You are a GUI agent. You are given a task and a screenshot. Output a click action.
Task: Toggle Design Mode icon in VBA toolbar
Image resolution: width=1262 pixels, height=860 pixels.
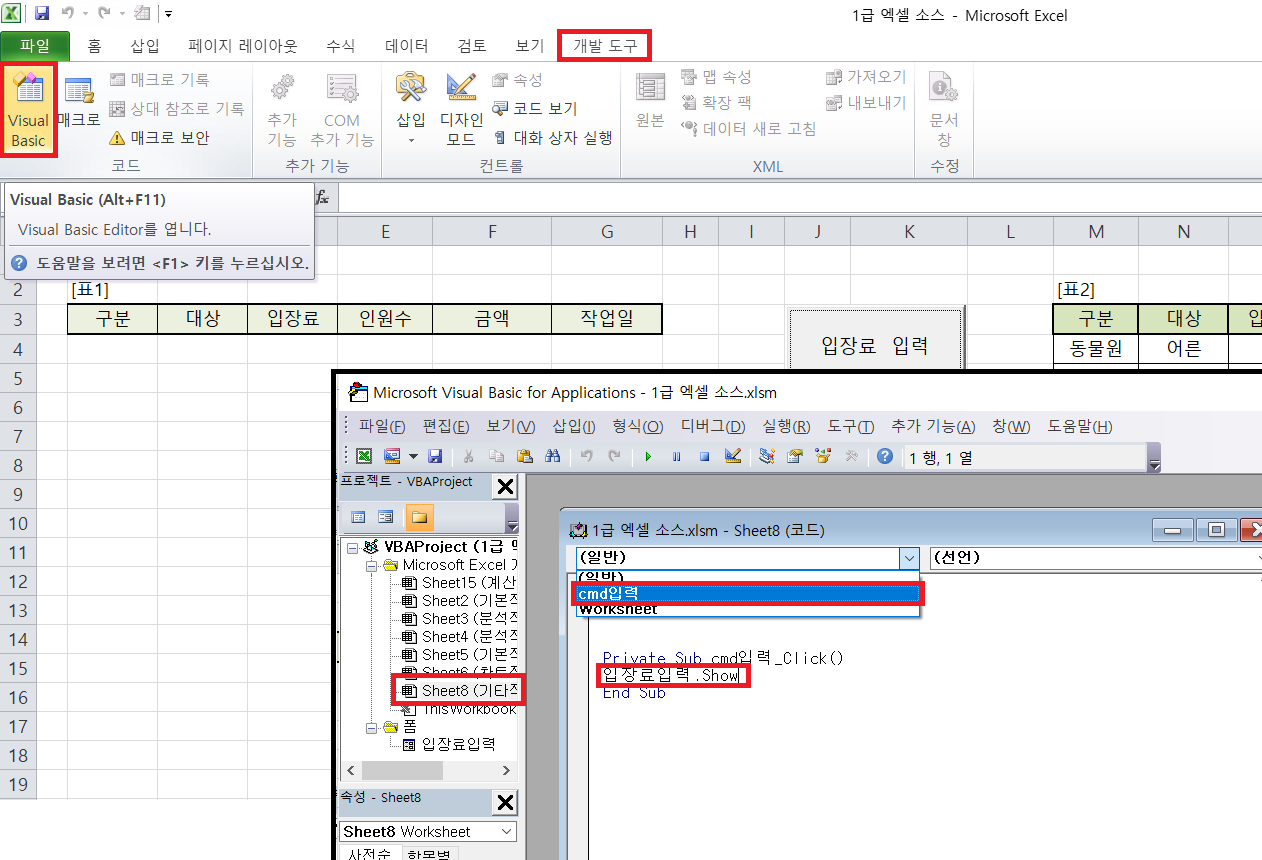[732, 456]
